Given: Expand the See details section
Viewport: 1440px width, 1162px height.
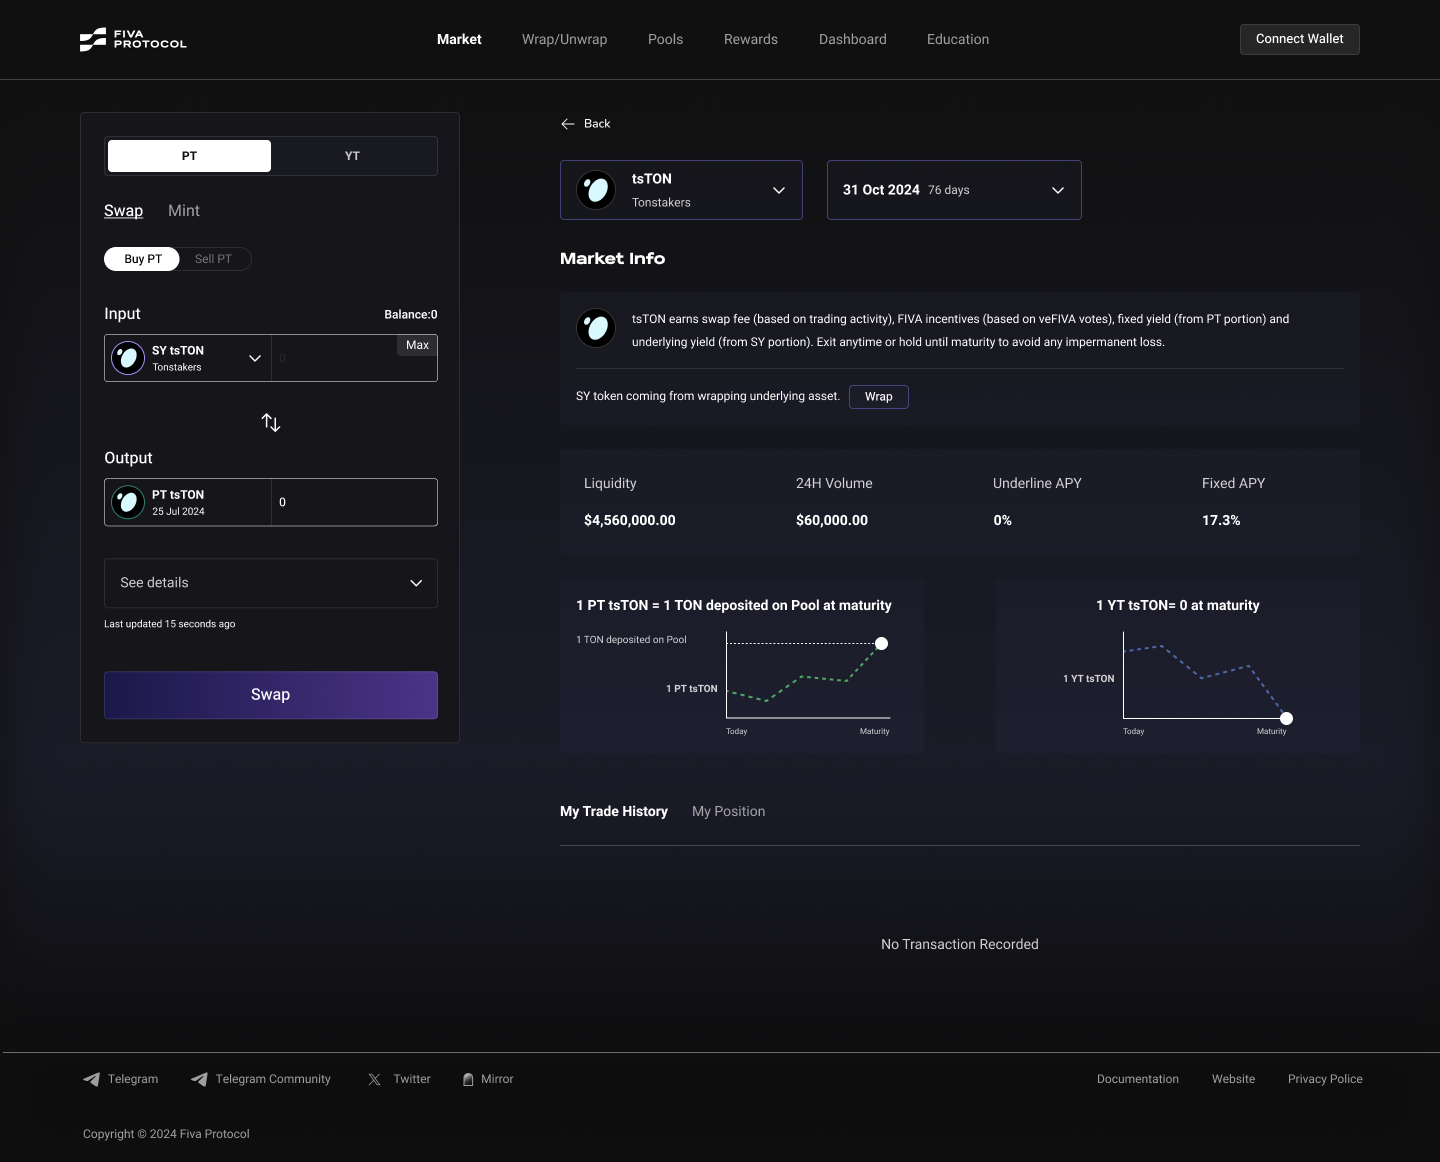Looking at the screenshot, I should pyautogui.click(x=270, y=583).
